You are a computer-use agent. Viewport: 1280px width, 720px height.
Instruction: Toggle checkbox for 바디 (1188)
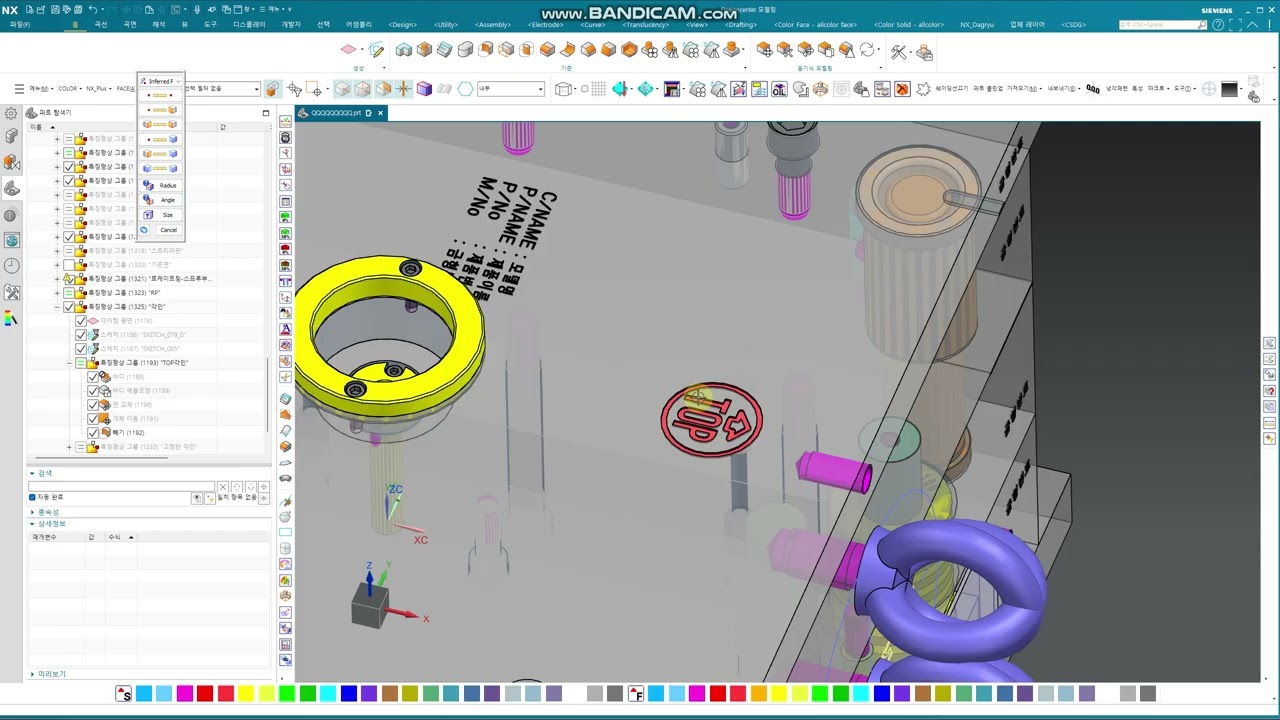(93, 376)
